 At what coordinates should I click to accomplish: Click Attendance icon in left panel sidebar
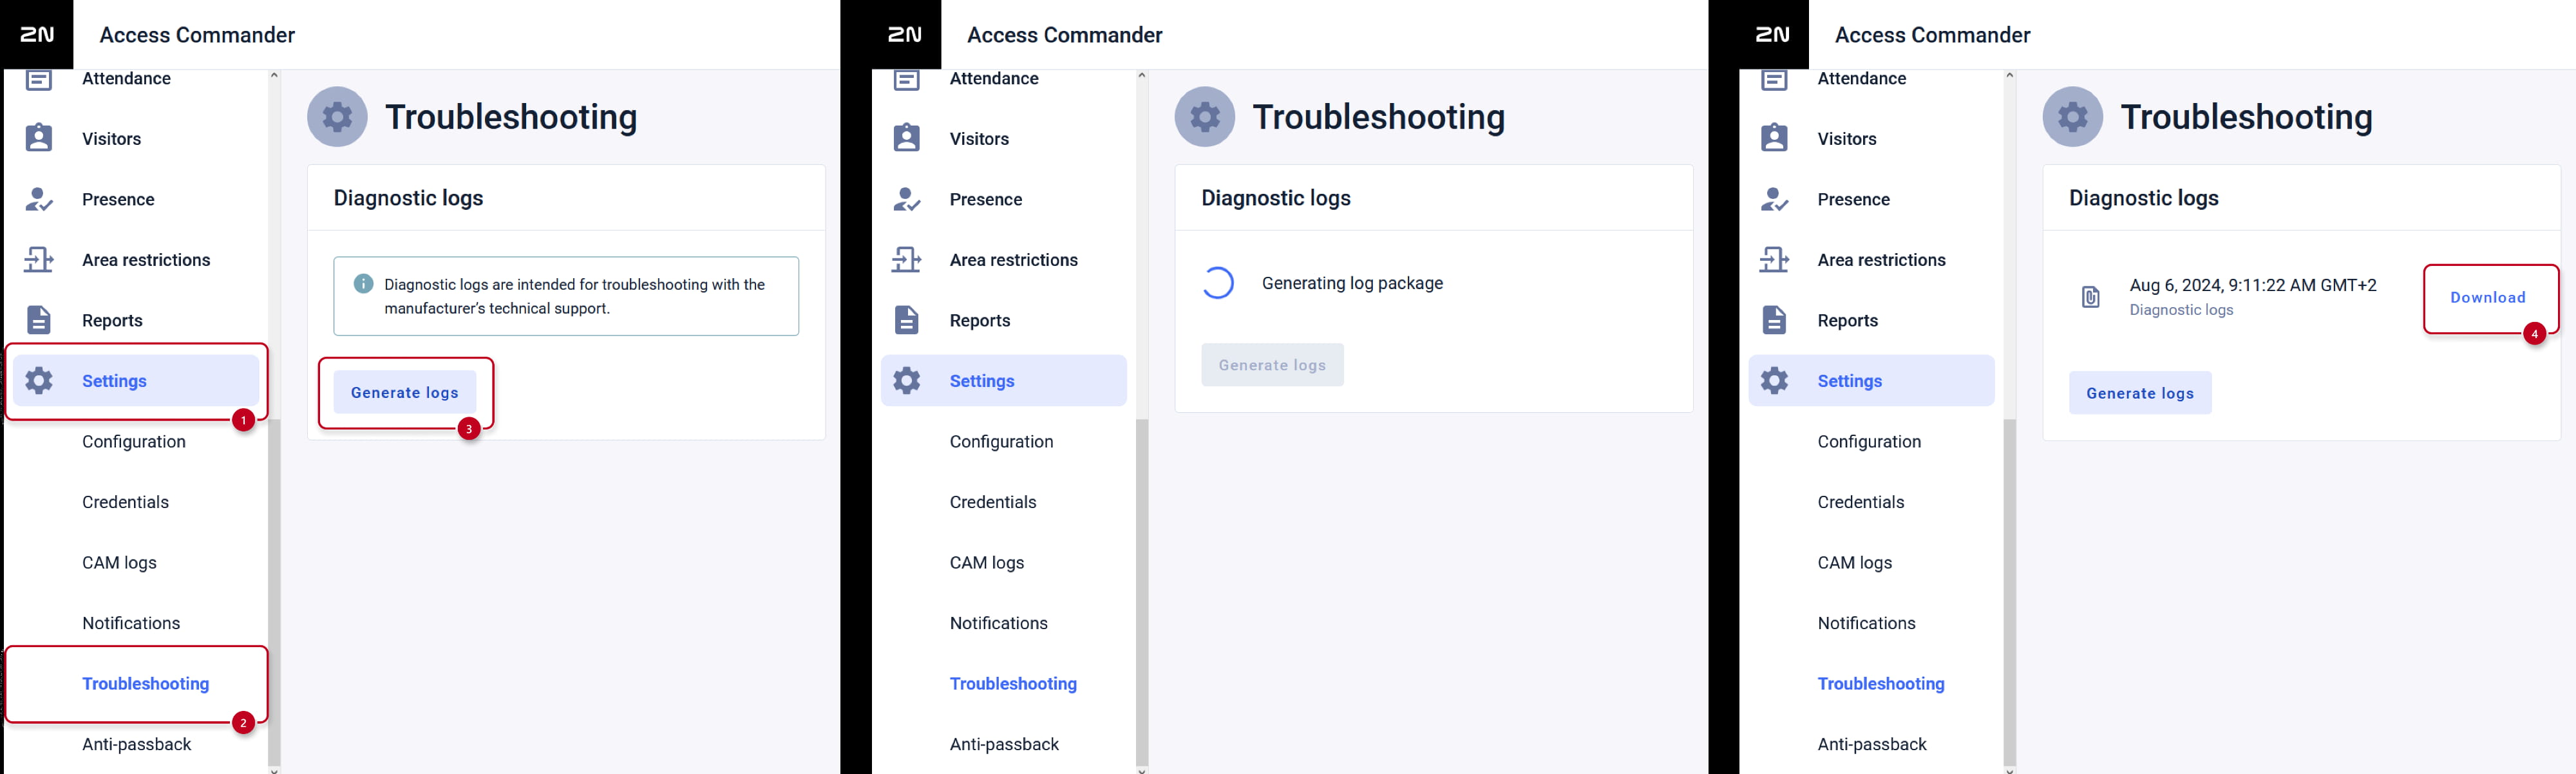click(x=39, y=79)
